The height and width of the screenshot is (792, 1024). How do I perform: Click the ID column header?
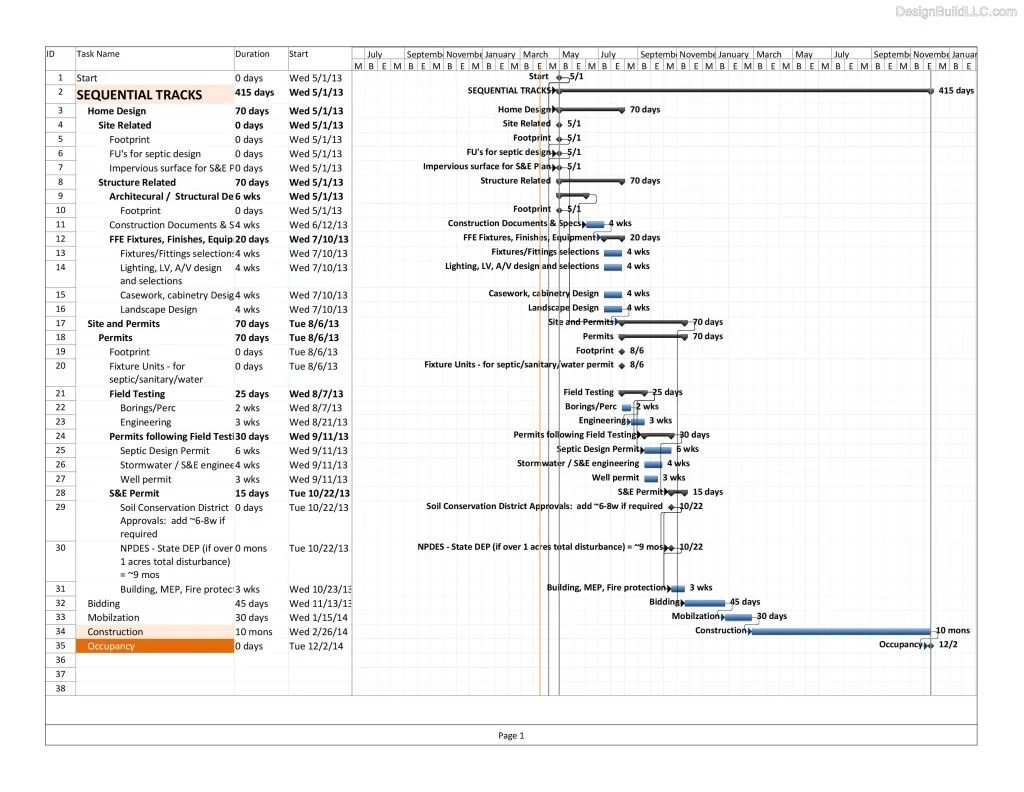pyautogui.click(x=50, y=54)
